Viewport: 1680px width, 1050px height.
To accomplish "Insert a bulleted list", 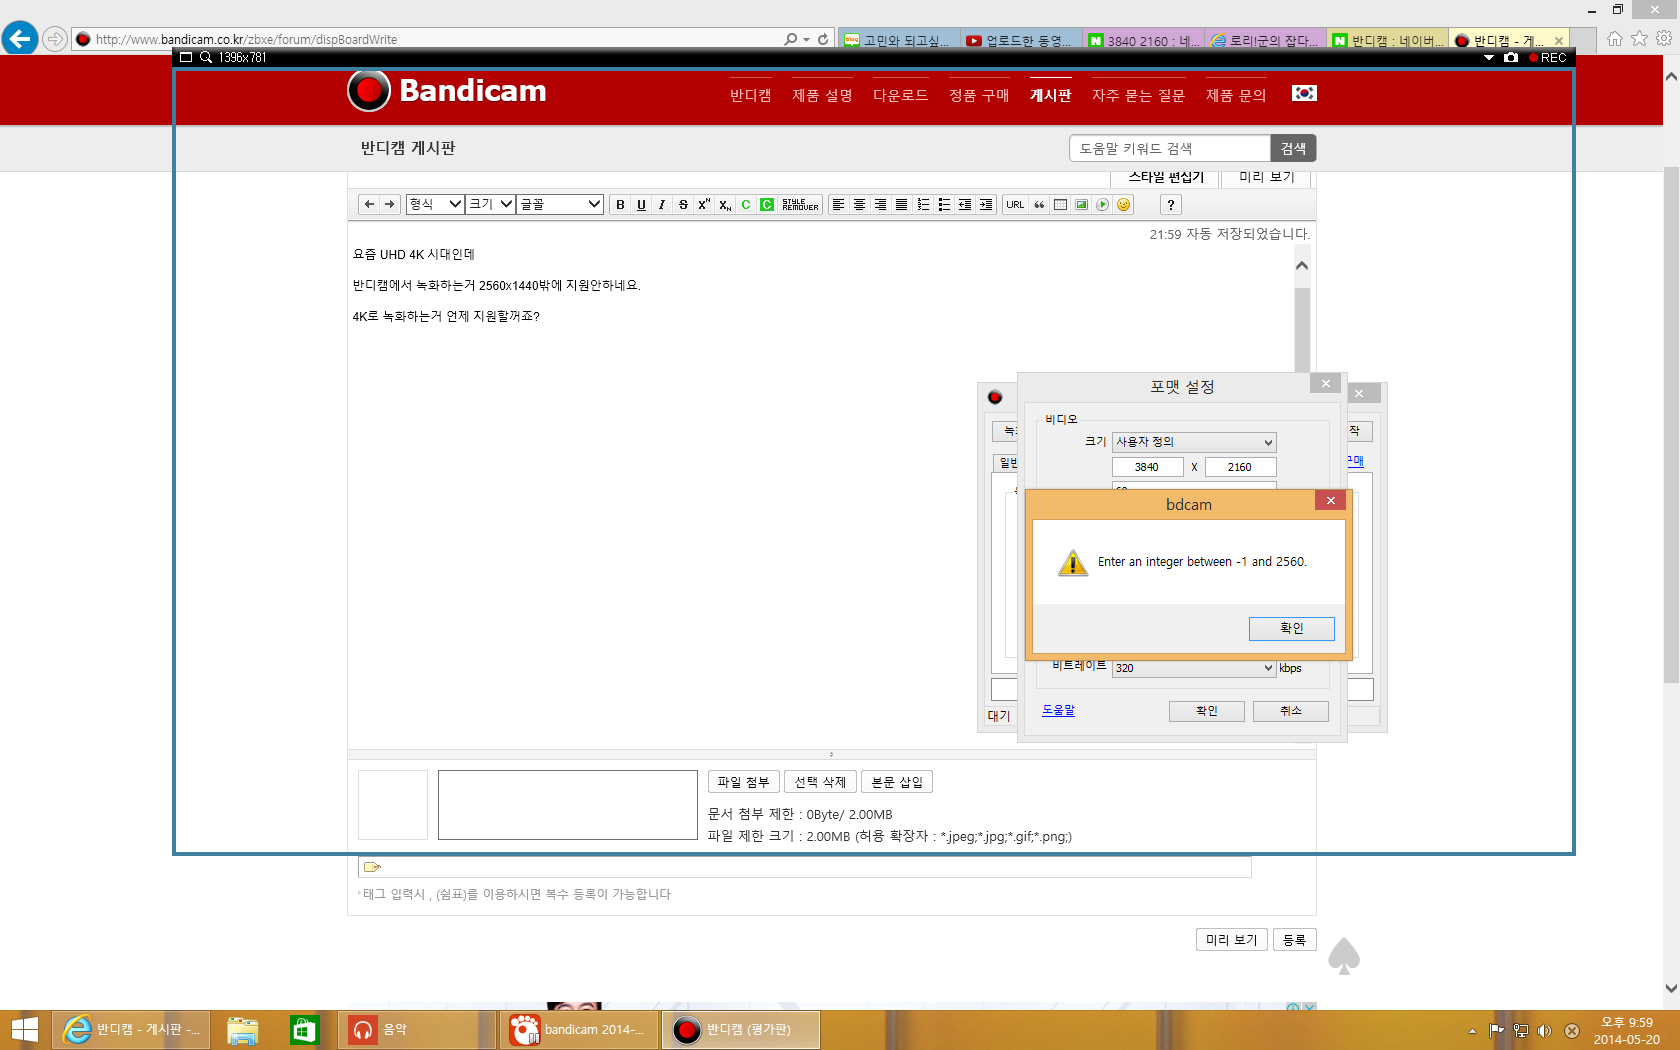I will 944,204.
